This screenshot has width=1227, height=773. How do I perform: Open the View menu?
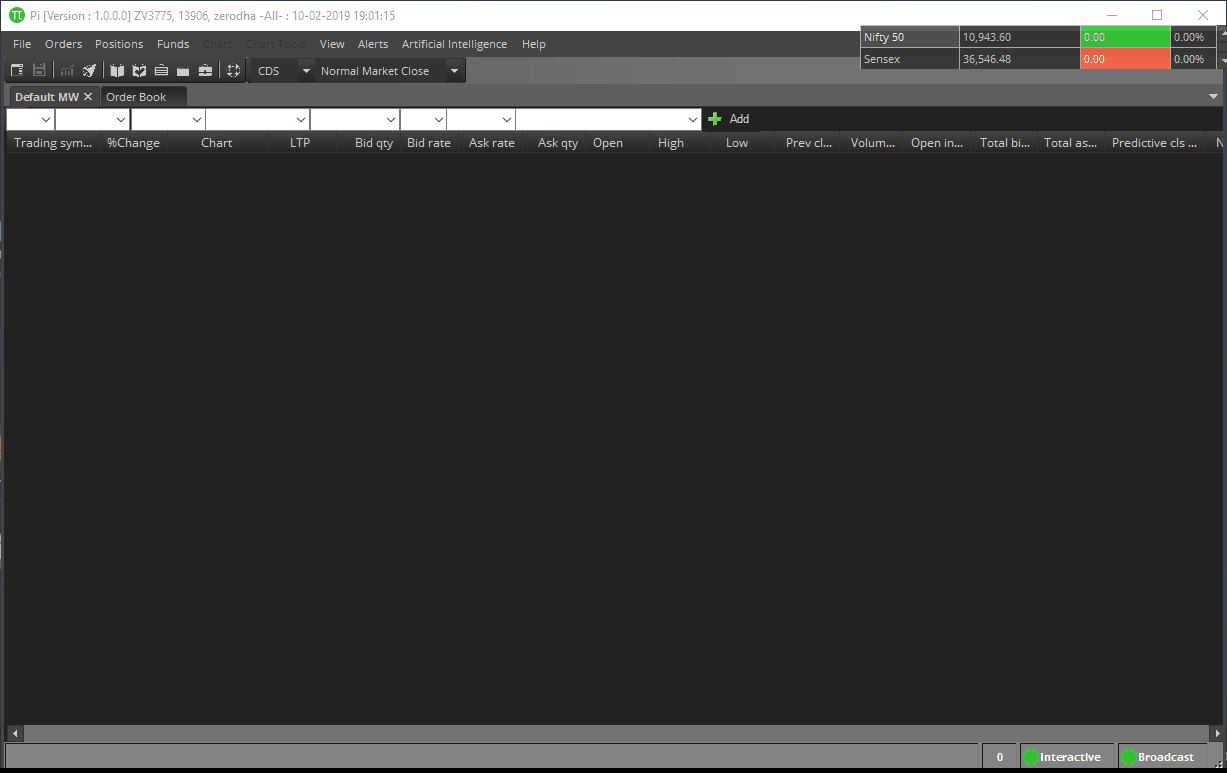click(x=332, y=44)
